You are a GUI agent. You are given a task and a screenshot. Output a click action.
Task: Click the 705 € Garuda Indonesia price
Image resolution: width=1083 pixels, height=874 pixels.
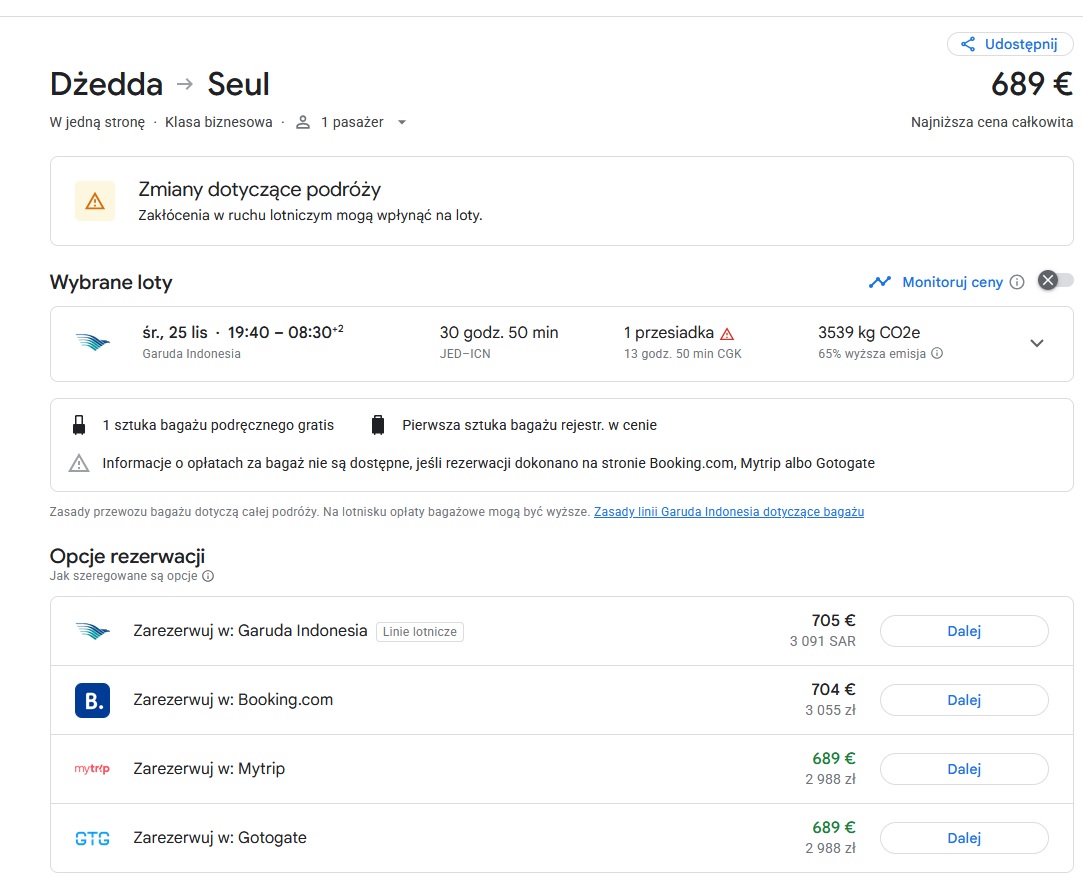(834, 620)
